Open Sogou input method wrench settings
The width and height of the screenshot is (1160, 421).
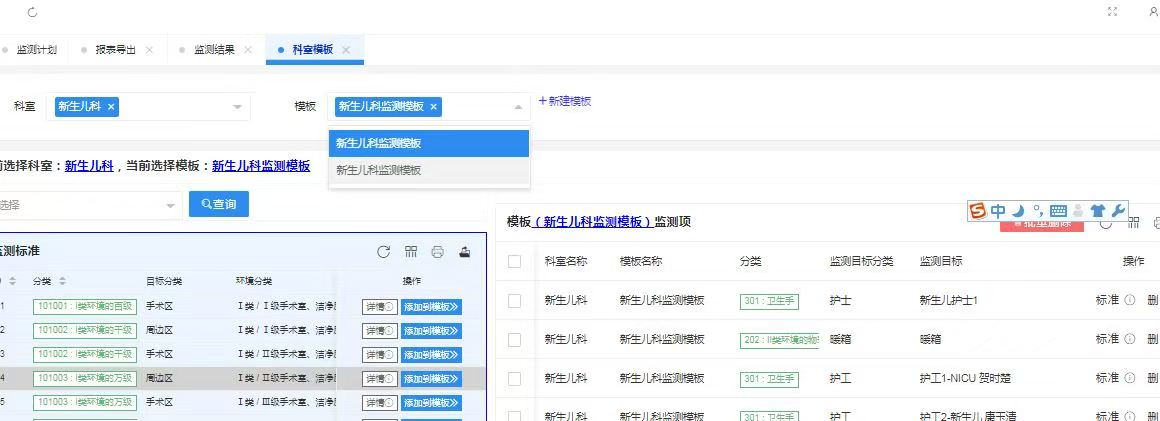[1118, 211]
